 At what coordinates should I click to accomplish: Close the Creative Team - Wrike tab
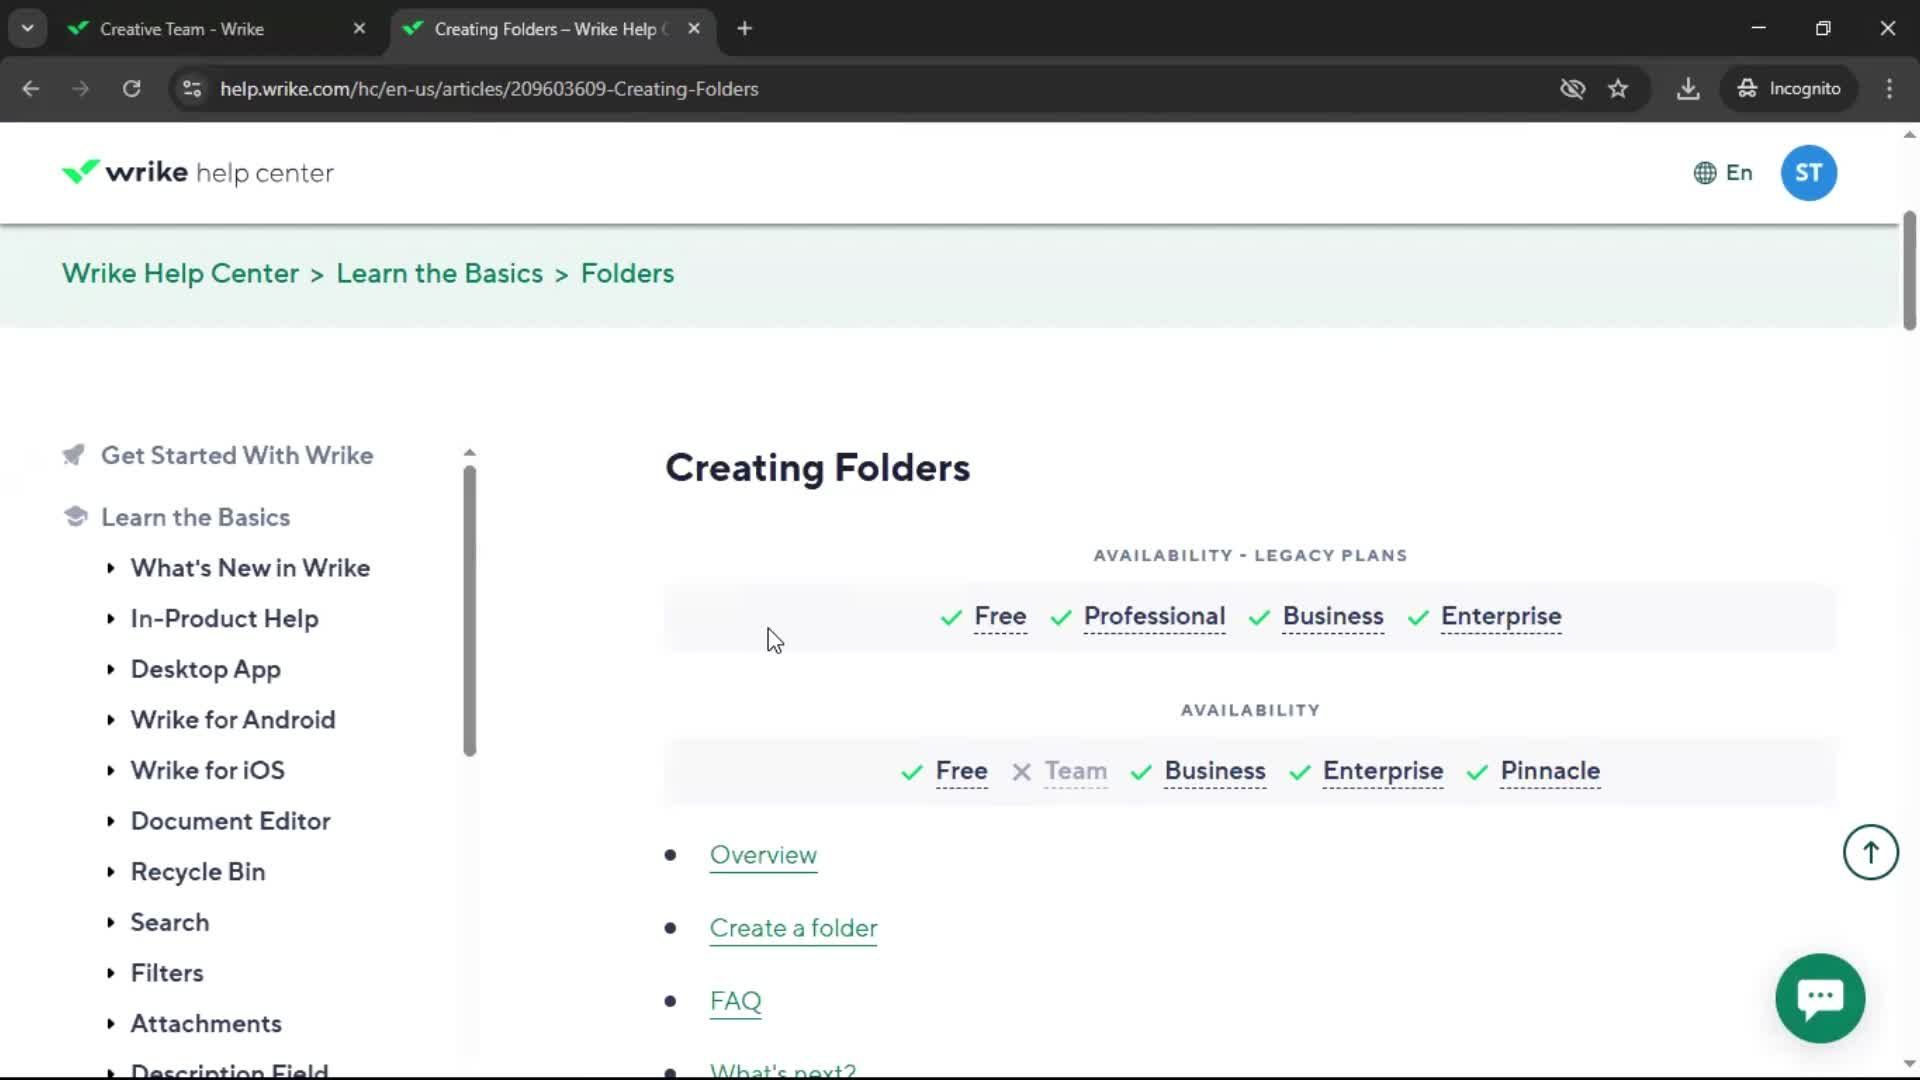359,29
